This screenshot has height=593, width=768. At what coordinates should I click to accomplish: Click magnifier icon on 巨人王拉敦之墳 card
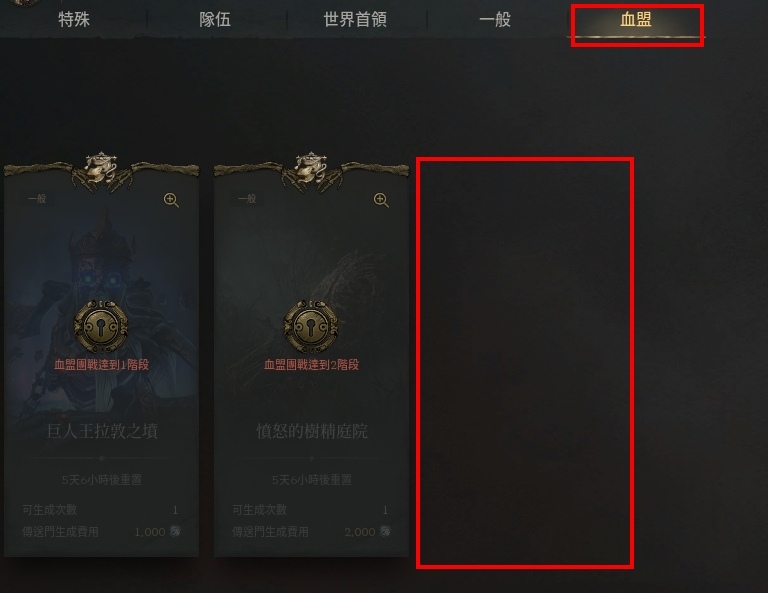(x=171, y=200)
